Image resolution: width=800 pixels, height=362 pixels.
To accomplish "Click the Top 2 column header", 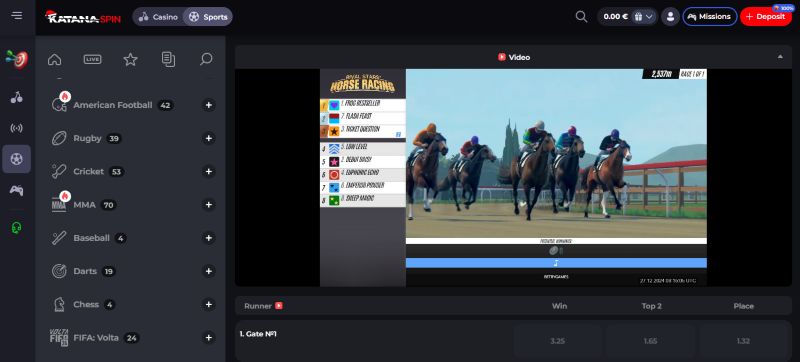I will coord(652,306).
